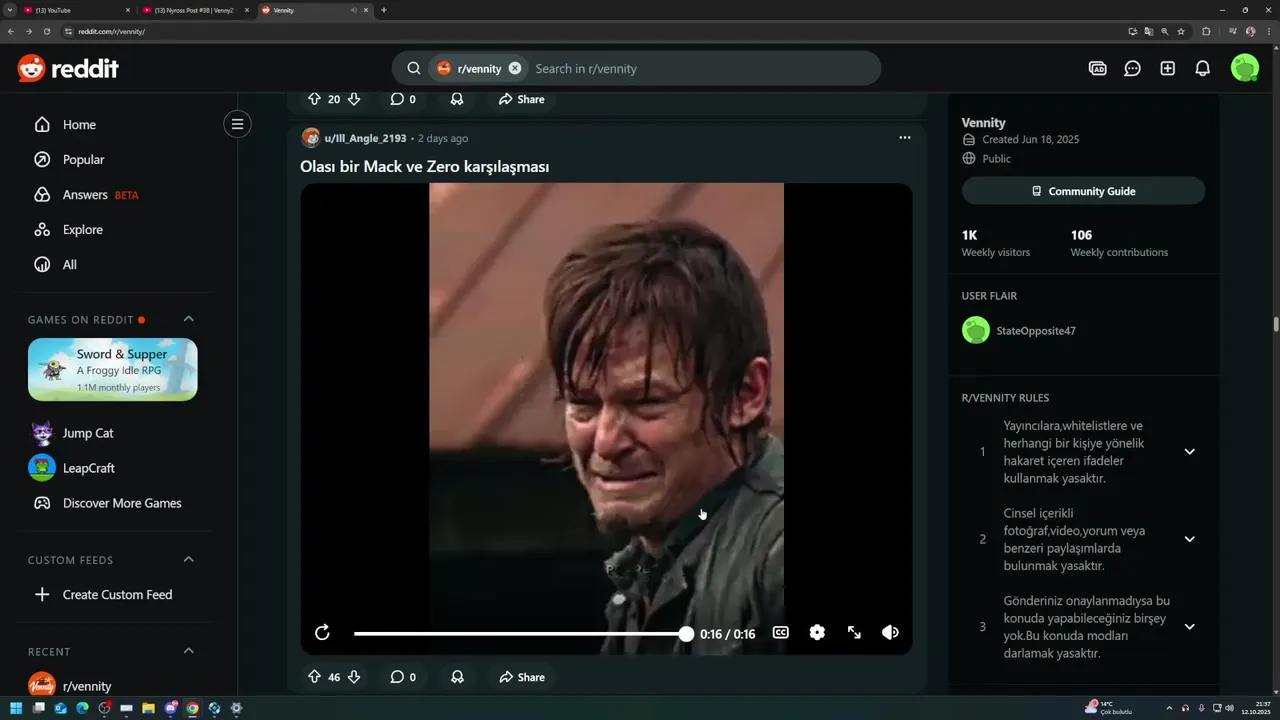The height and width of the screenshot is (720, 1280).
Task: Enter fullscreen on the video
Action: click(x=854, y=632)
